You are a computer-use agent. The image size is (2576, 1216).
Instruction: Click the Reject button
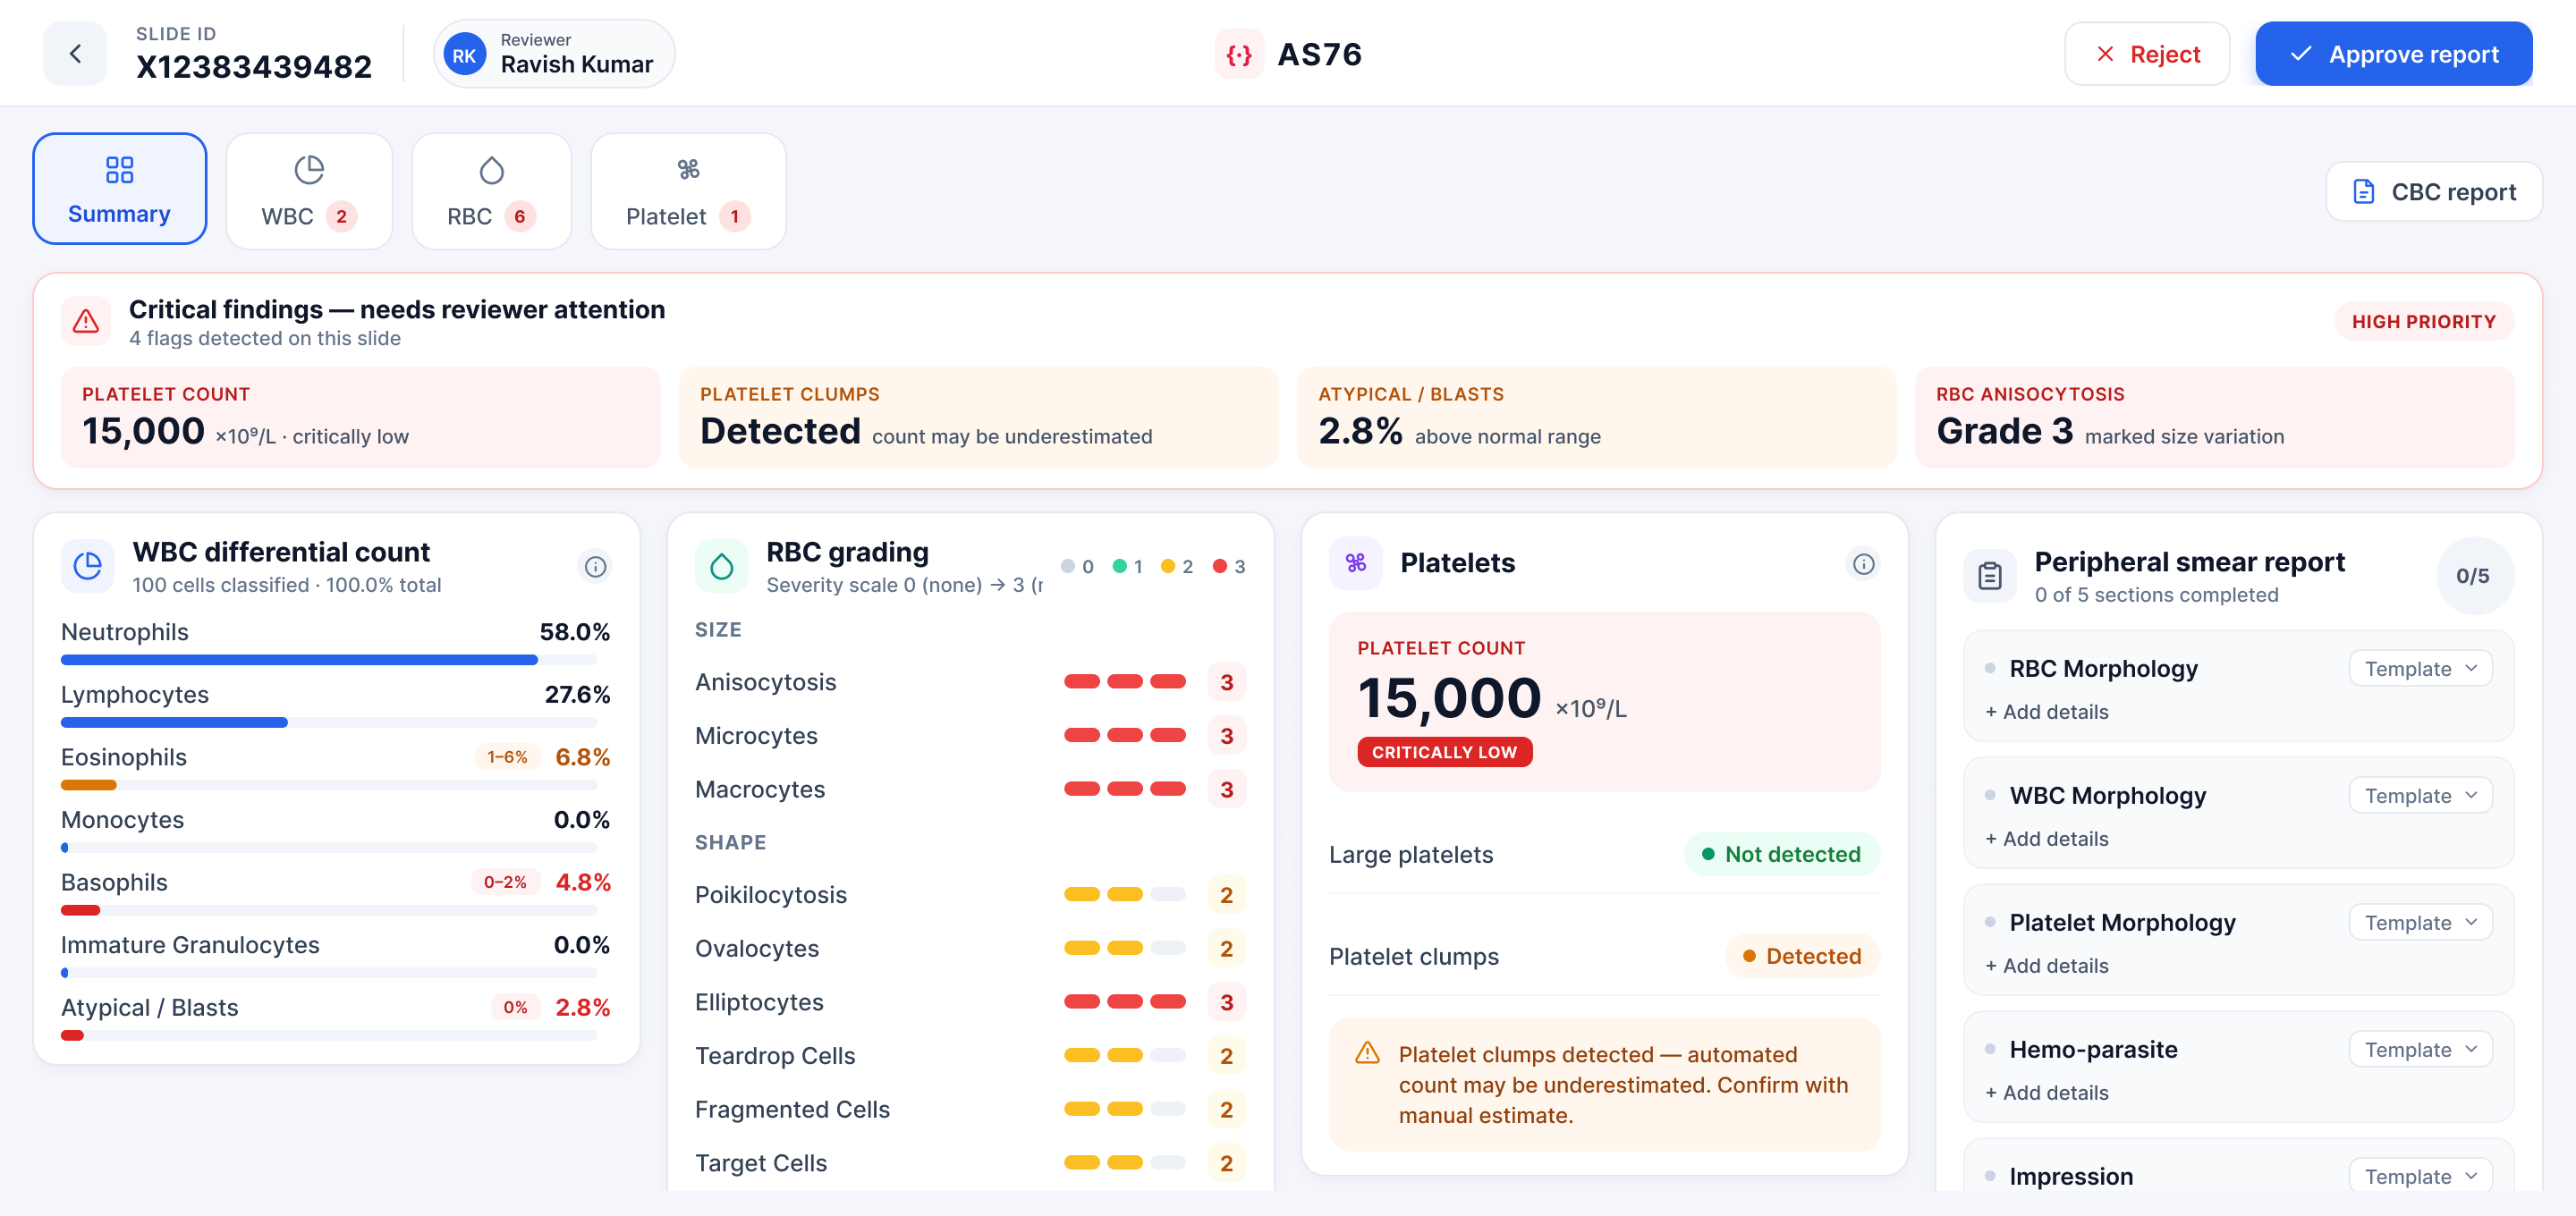coord(2146,54)
